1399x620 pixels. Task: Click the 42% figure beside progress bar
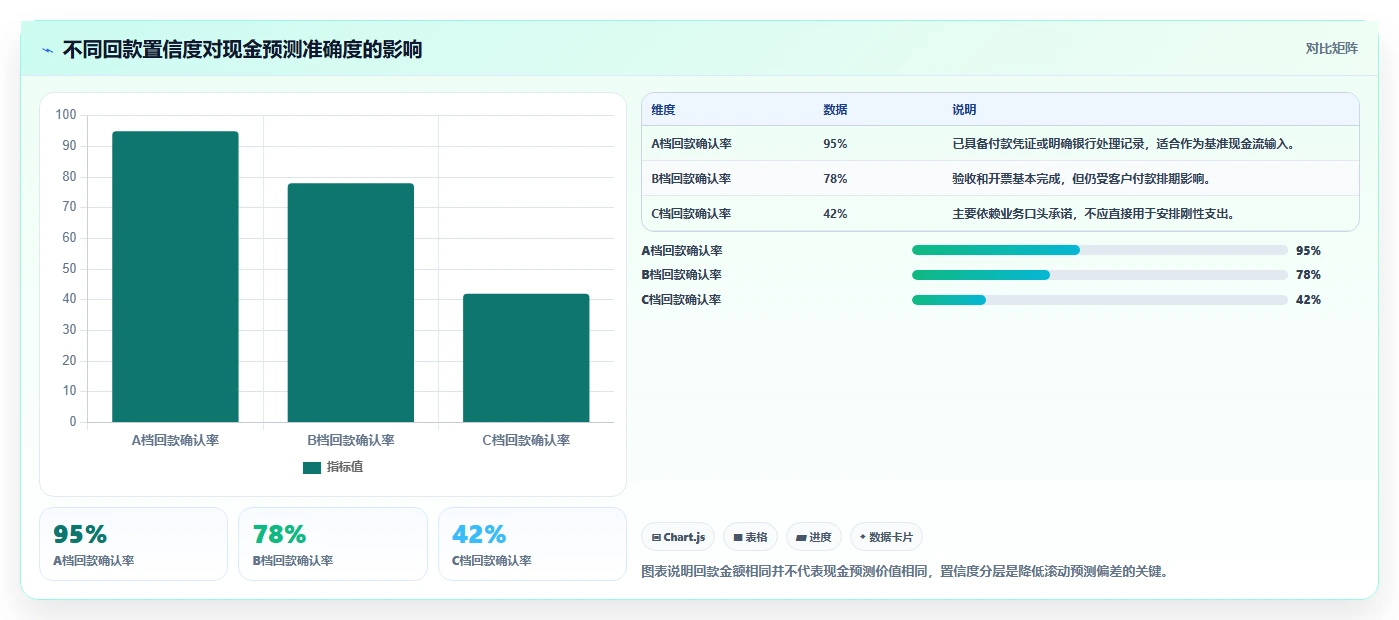point(1308,300)
